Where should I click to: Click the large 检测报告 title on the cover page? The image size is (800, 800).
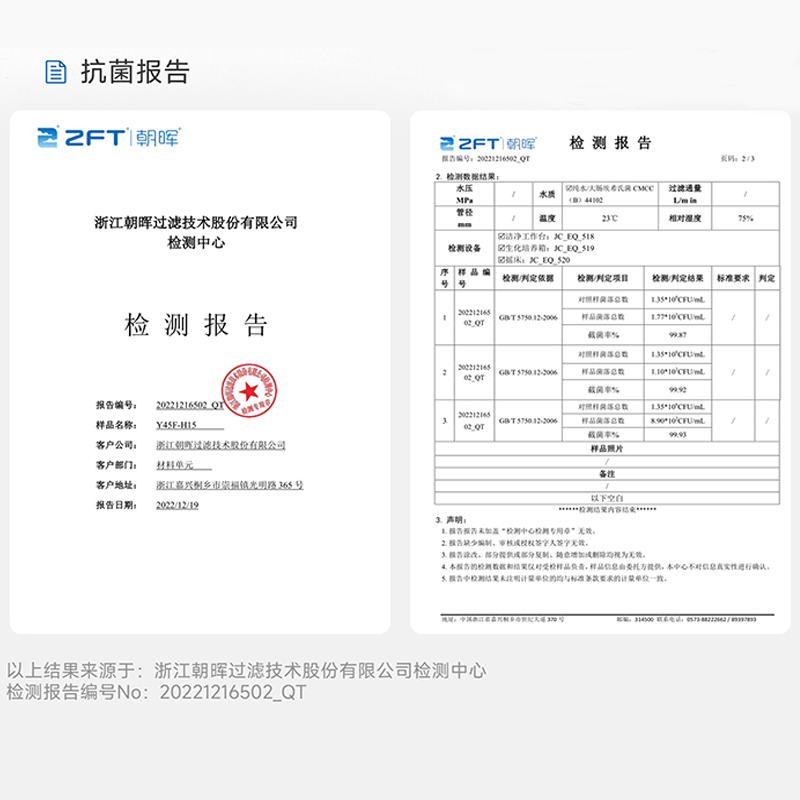tap(196, 325)
